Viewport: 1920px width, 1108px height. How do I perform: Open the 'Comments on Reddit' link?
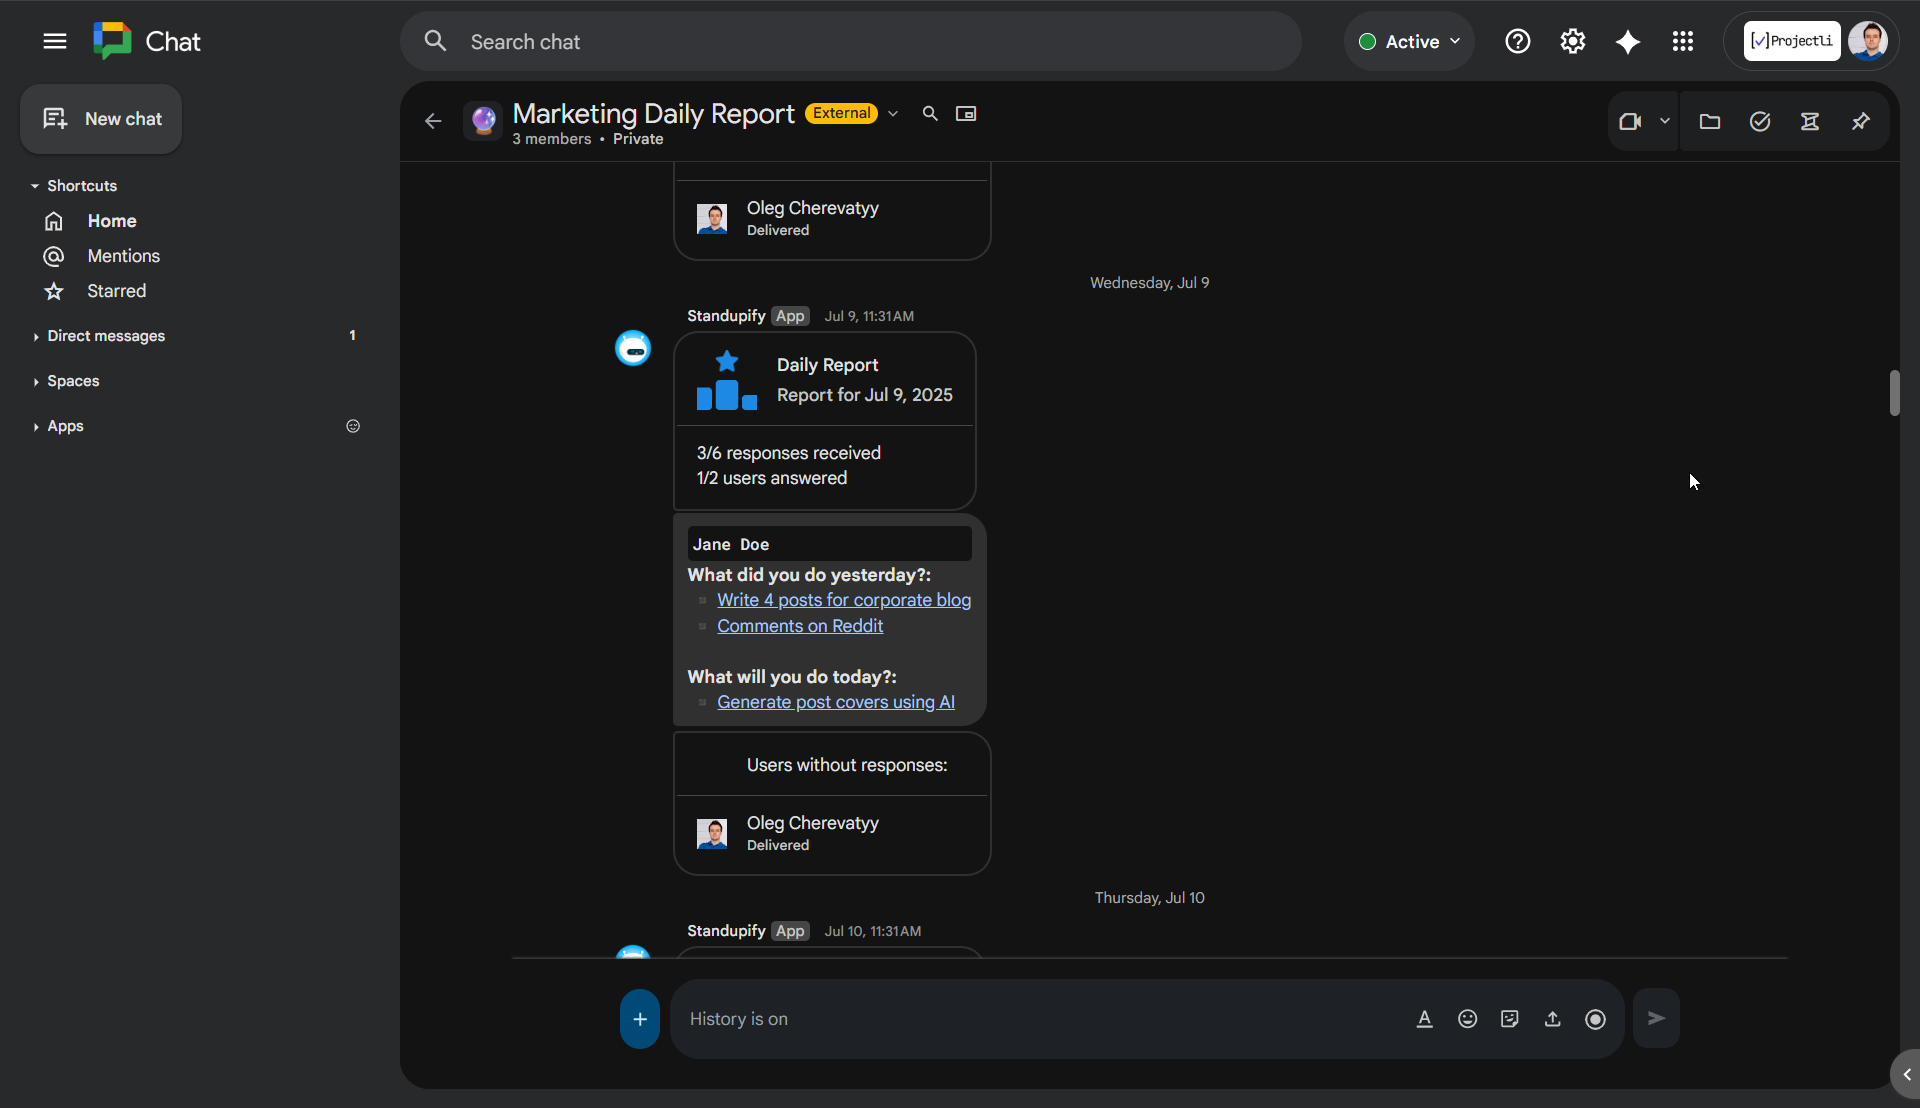pyautogui.click(x=799, y=626)
